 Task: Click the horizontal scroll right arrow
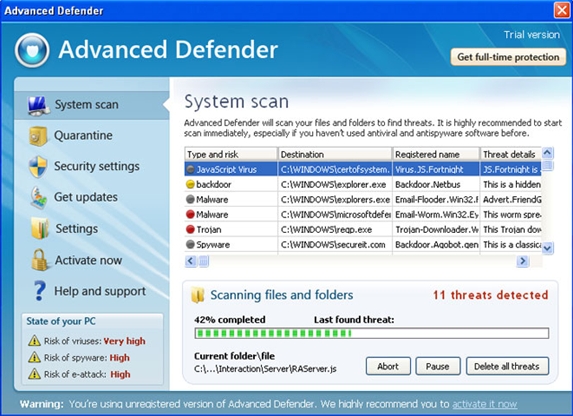click(523, 261)
